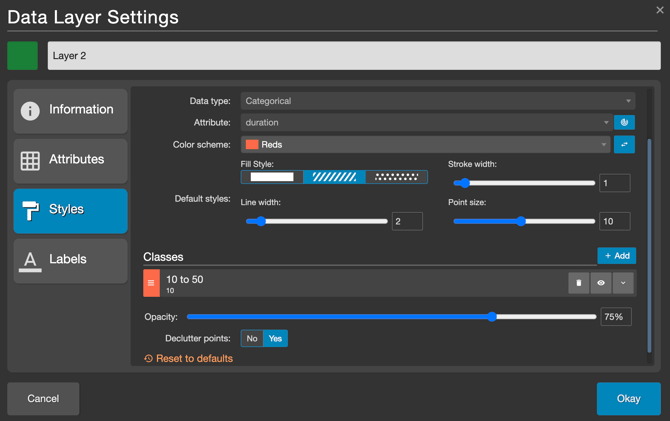670x421 pixels.
Task: Click the Layer 2 name field
Action: click(354, 56)
